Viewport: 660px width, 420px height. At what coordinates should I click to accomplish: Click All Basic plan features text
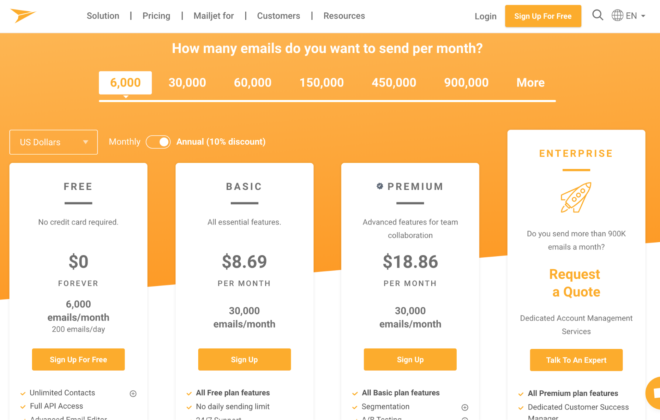pos(401,393)
